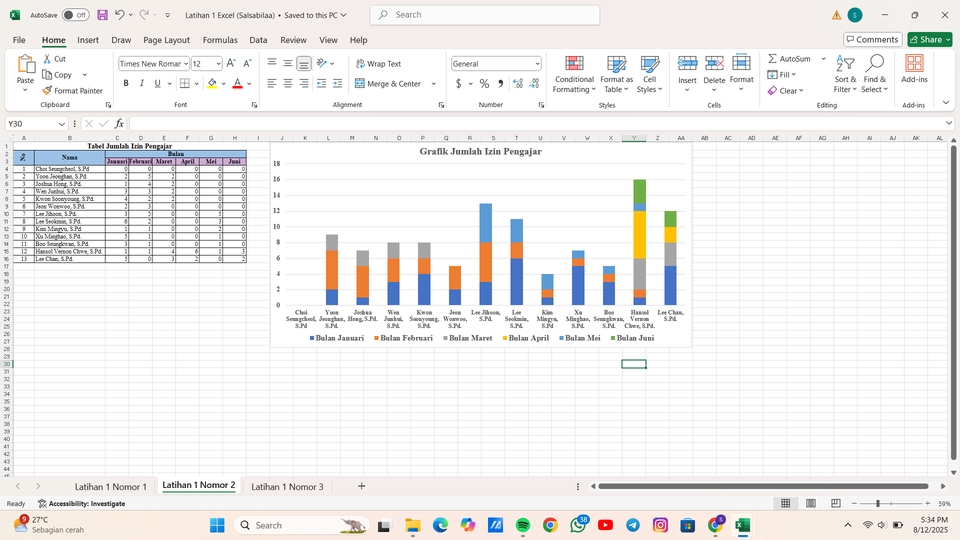Open the Name Box dropdown arrow
This screenshot has width=960, height=540.
(x=61, y=124)
